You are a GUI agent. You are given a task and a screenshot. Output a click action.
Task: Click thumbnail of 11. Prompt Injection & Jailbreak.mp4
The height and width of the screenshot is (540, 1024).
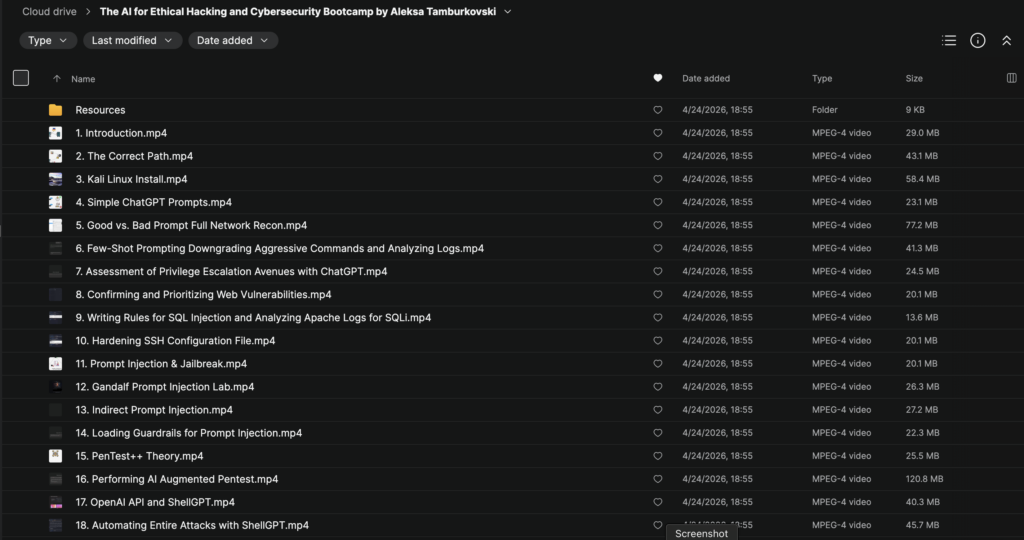(x=56, y=364)
